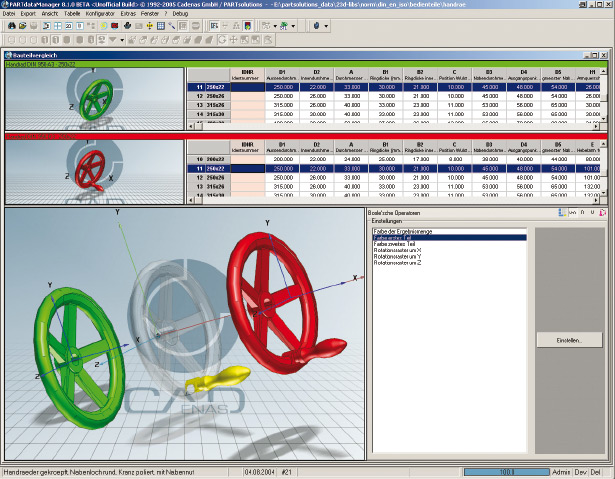This screenshot has height=479, width=615.
Task: Click the green tree DFL icon
Action: click(284, 25)
